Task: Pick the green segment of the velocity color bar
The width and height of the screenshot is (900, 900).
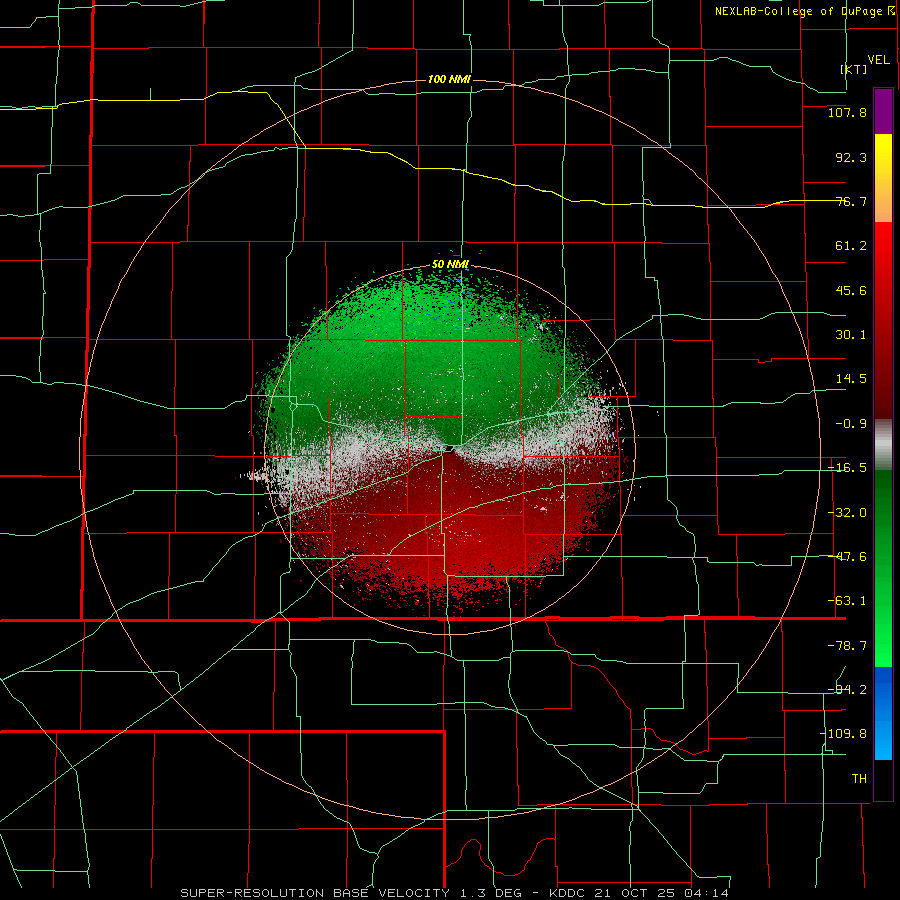Action: [883, 568]
